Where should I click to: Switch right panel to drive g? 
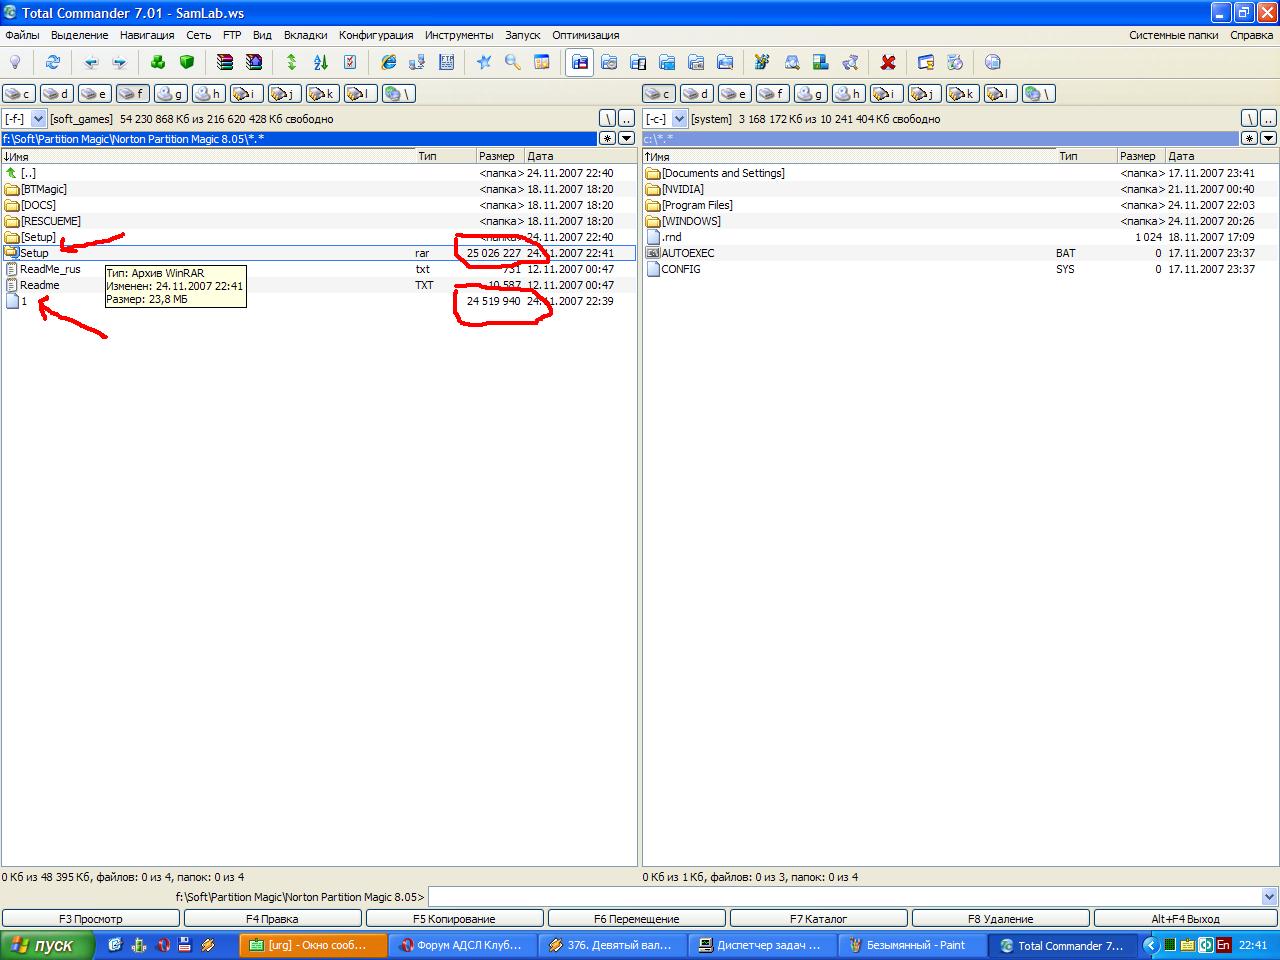pos(810,94)
